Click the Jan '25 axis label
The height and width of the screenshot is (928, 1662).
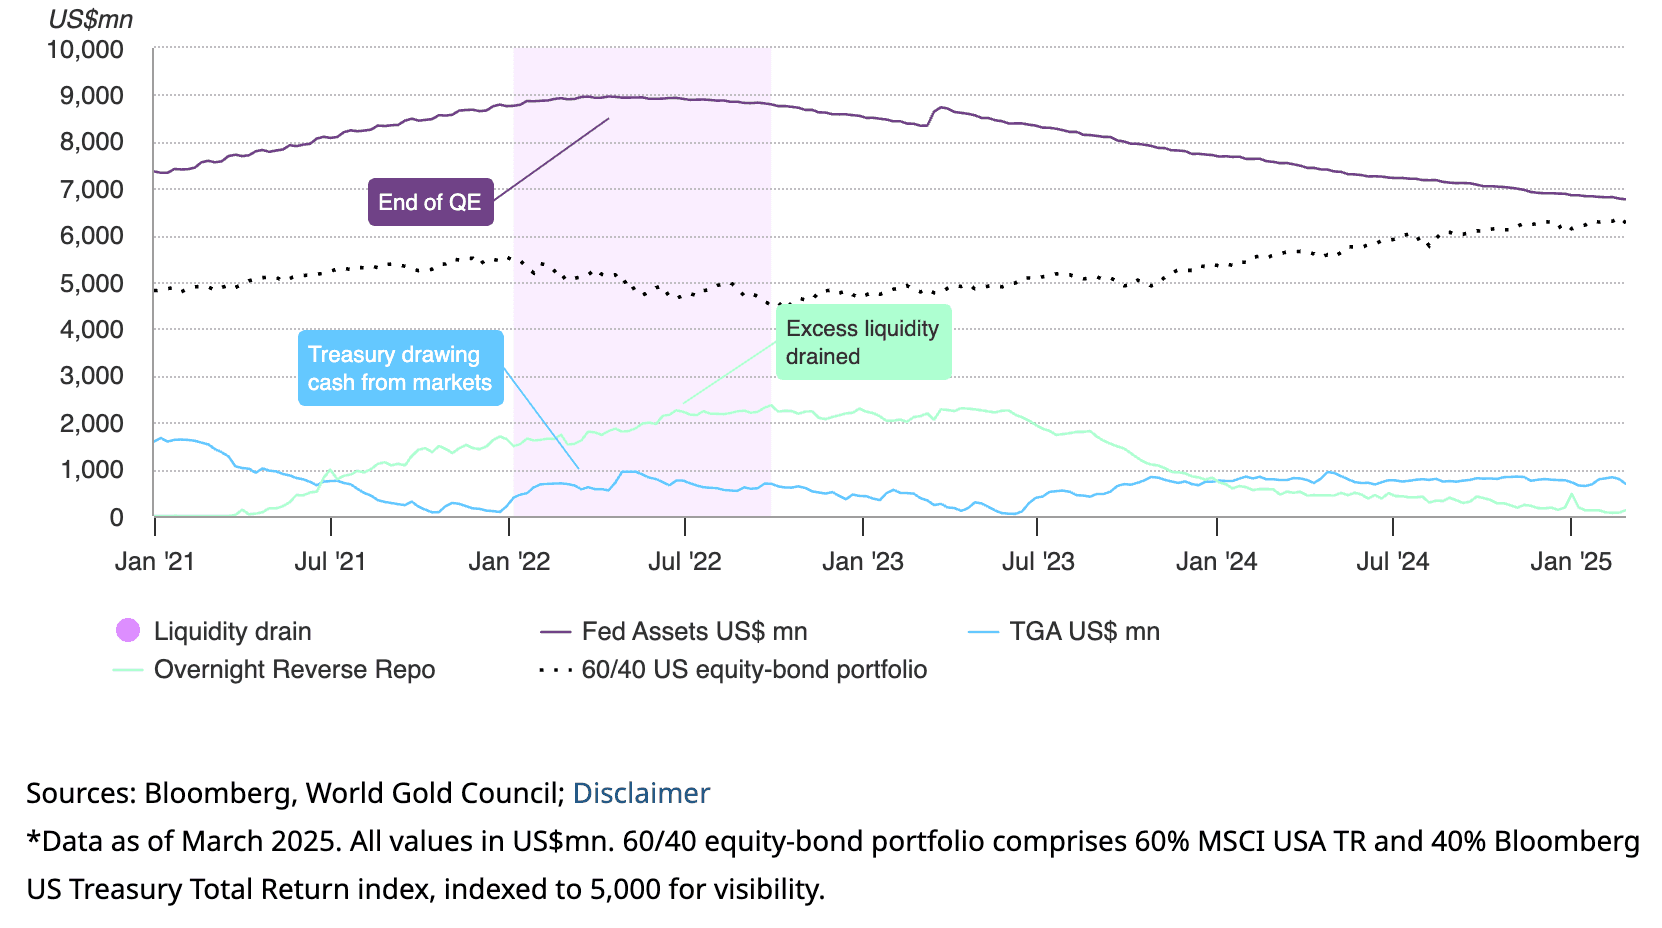click(x=1571, y=561)
